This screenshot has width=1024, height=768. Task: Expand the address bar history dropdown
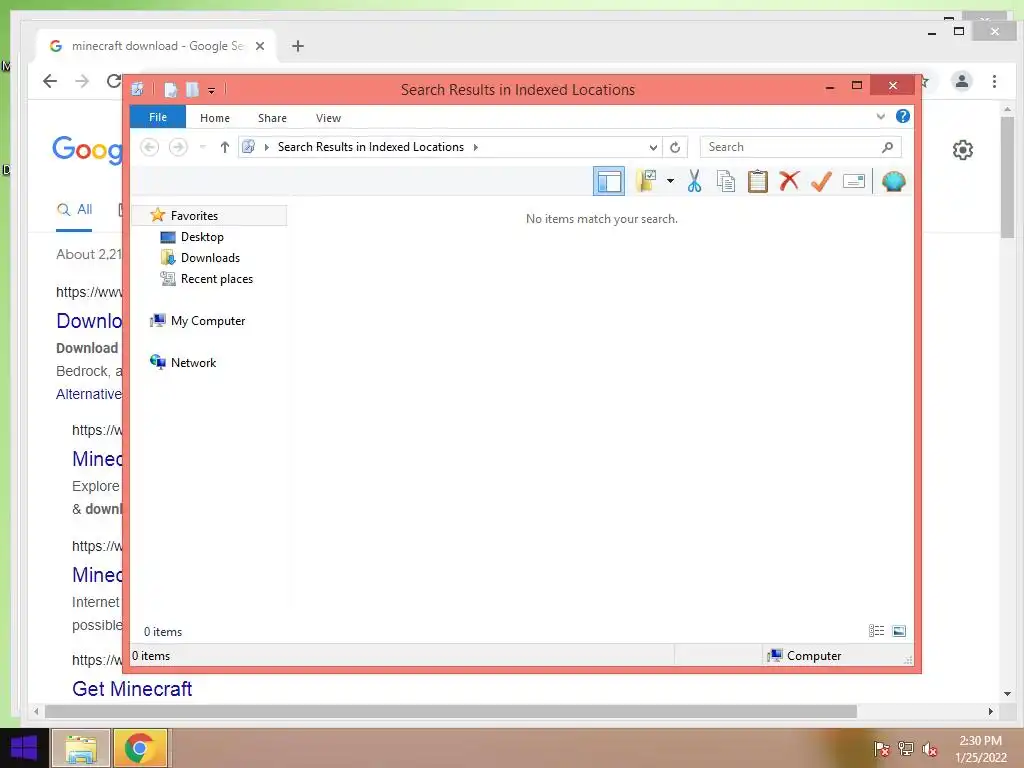[x=652, y=147]
